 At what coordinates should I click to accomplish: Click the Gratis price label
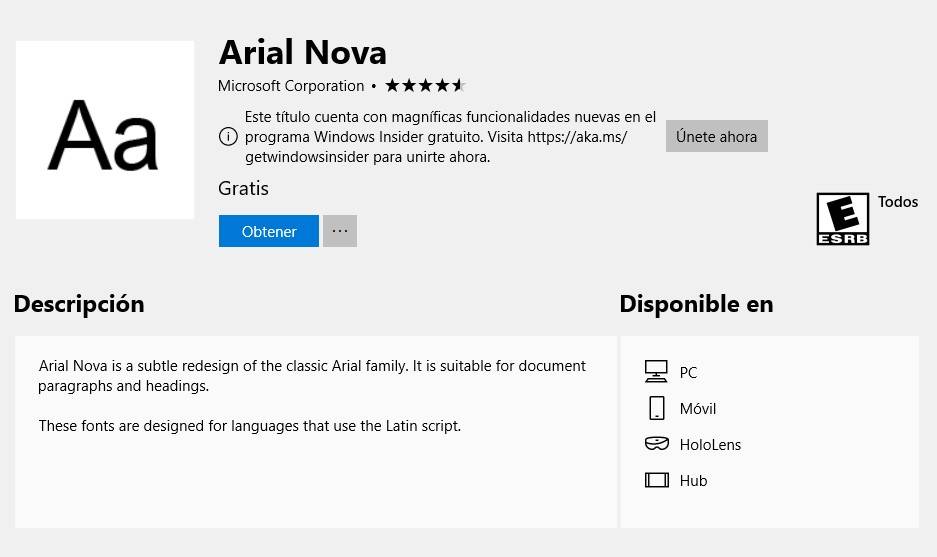click(x=243, y=188)
